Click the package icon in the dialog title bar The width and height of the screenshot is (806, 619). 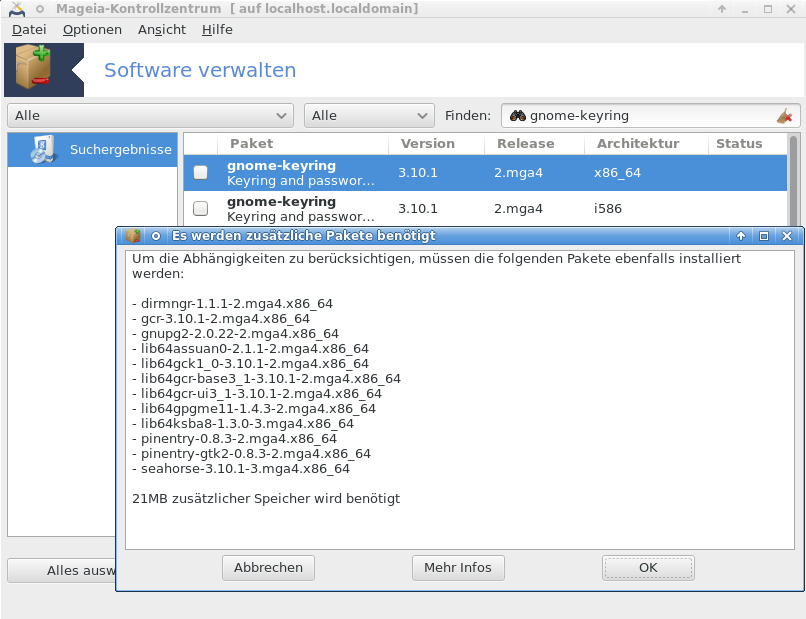133,236
